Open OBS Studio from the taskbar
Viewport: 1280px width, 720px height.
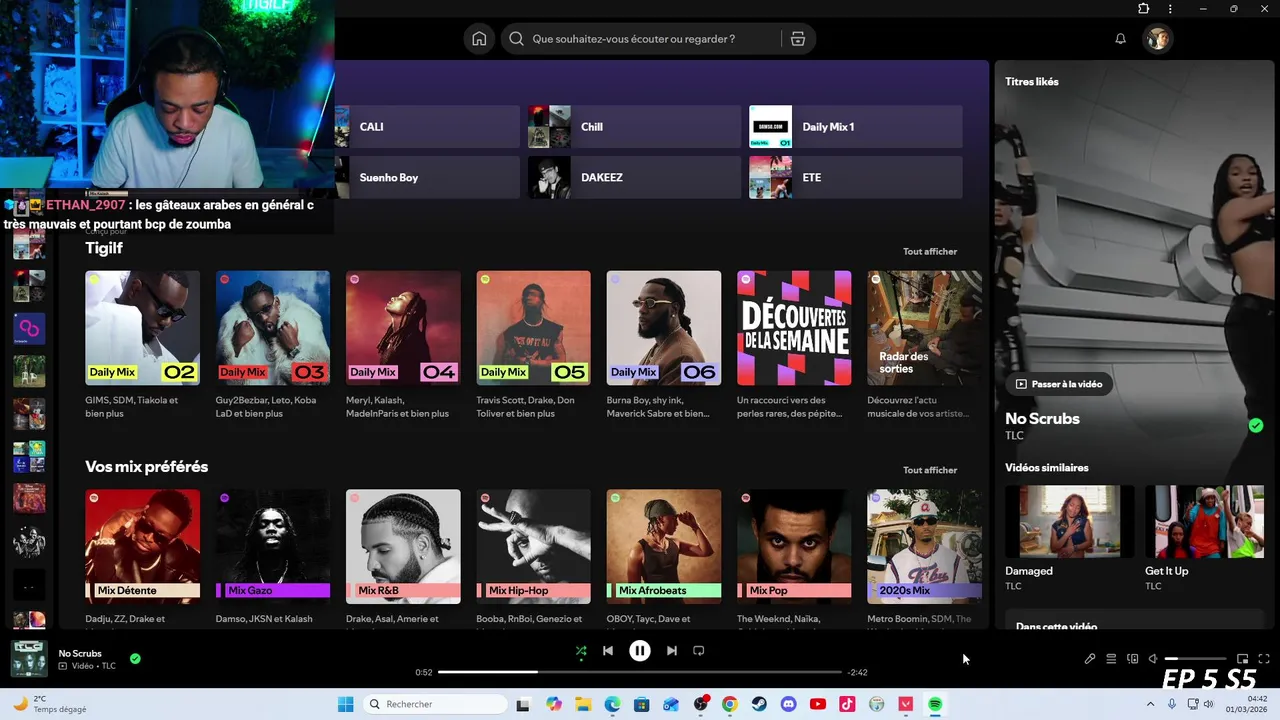click(x=700, y=704)
